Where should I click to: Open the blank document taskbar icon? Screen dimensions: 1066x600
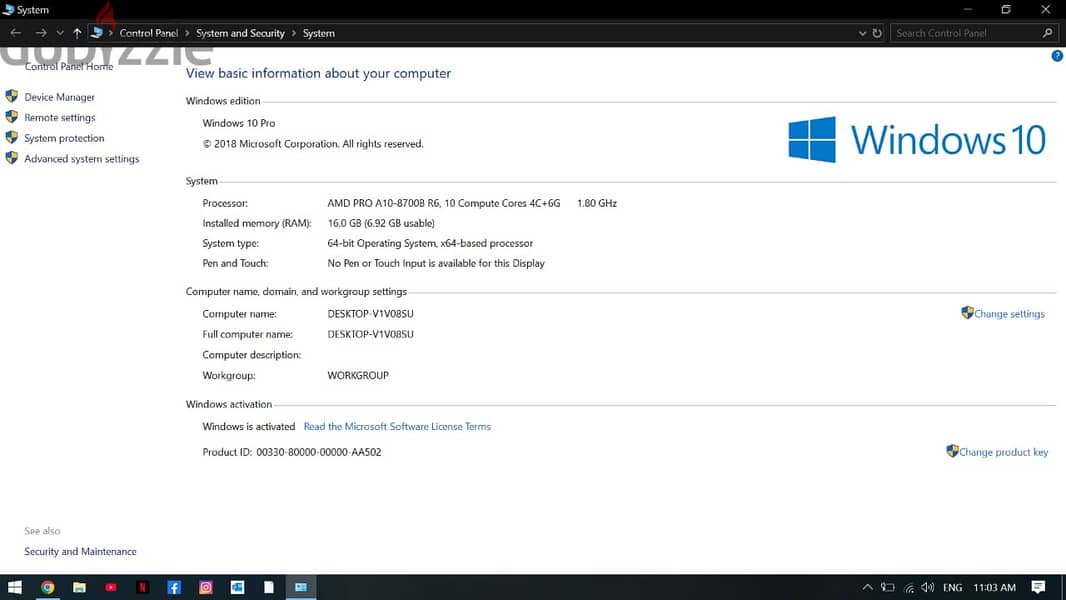pos(269,587)
